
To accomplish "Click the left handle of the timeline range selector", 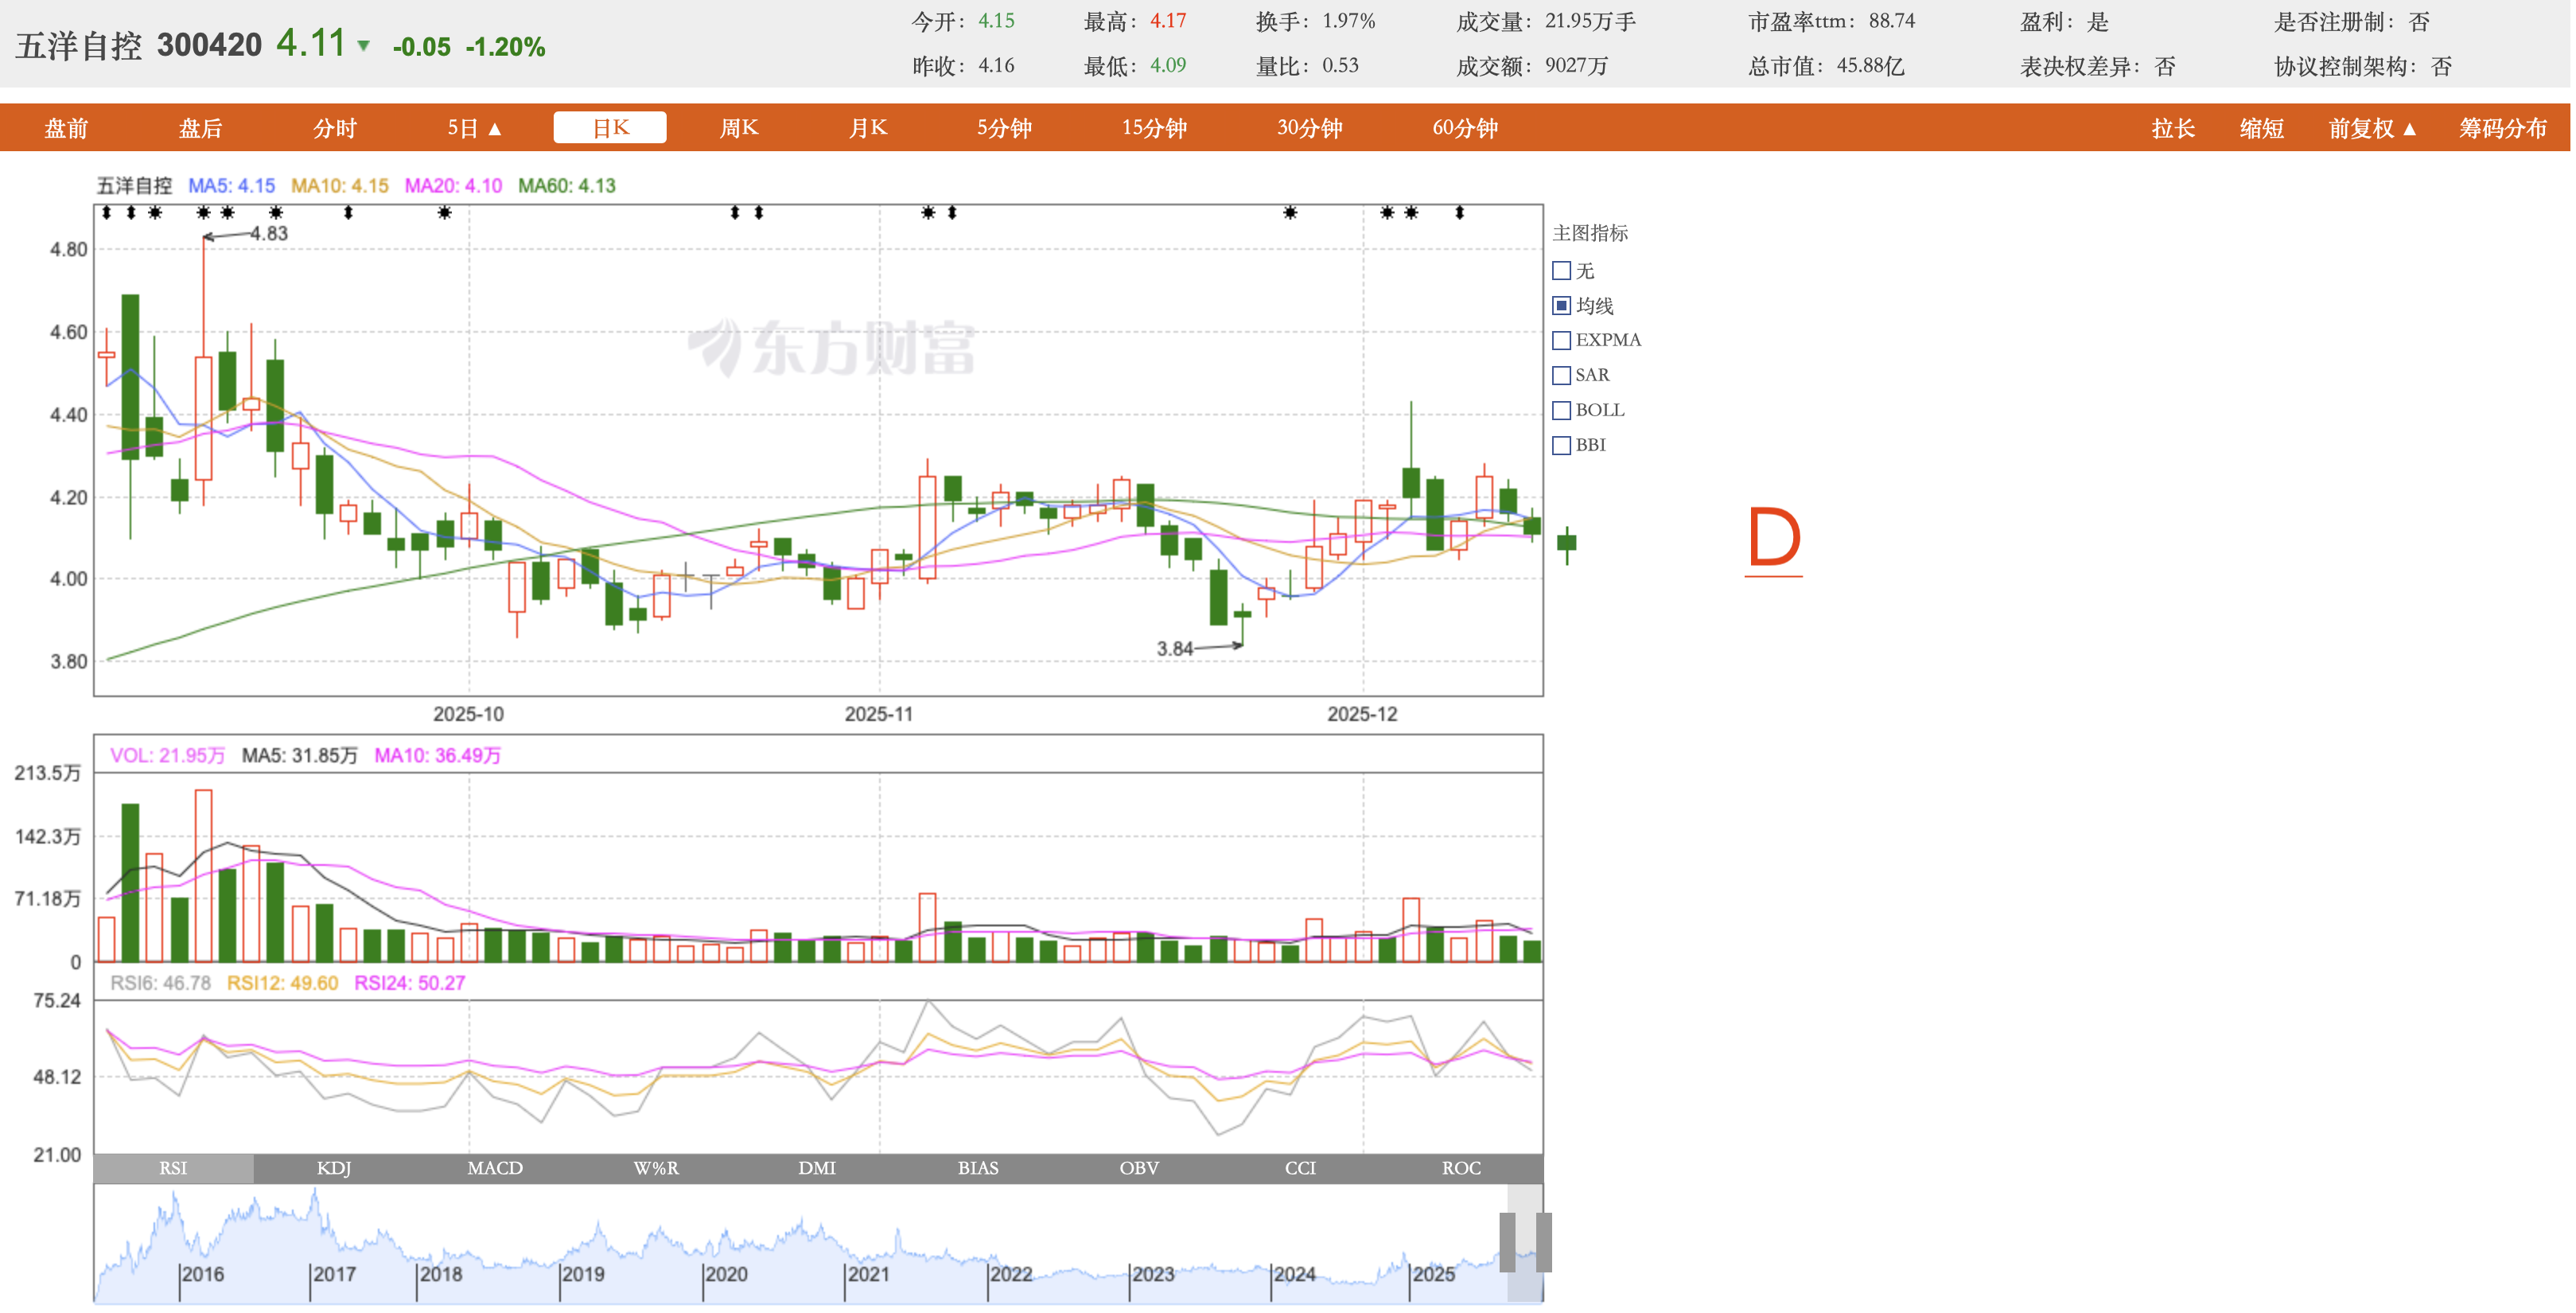I will tap(1507, 1242).
